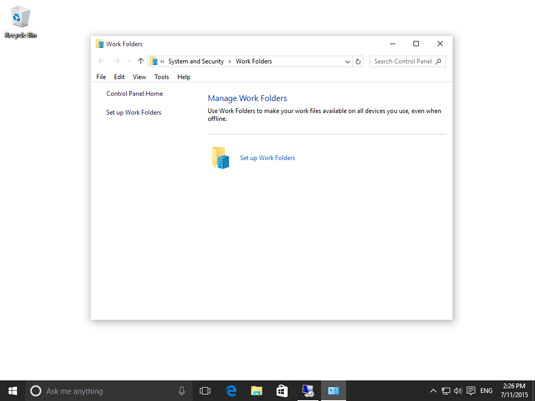535x401 pixels.
Task: Open the File menu
Action: point(101,77)
